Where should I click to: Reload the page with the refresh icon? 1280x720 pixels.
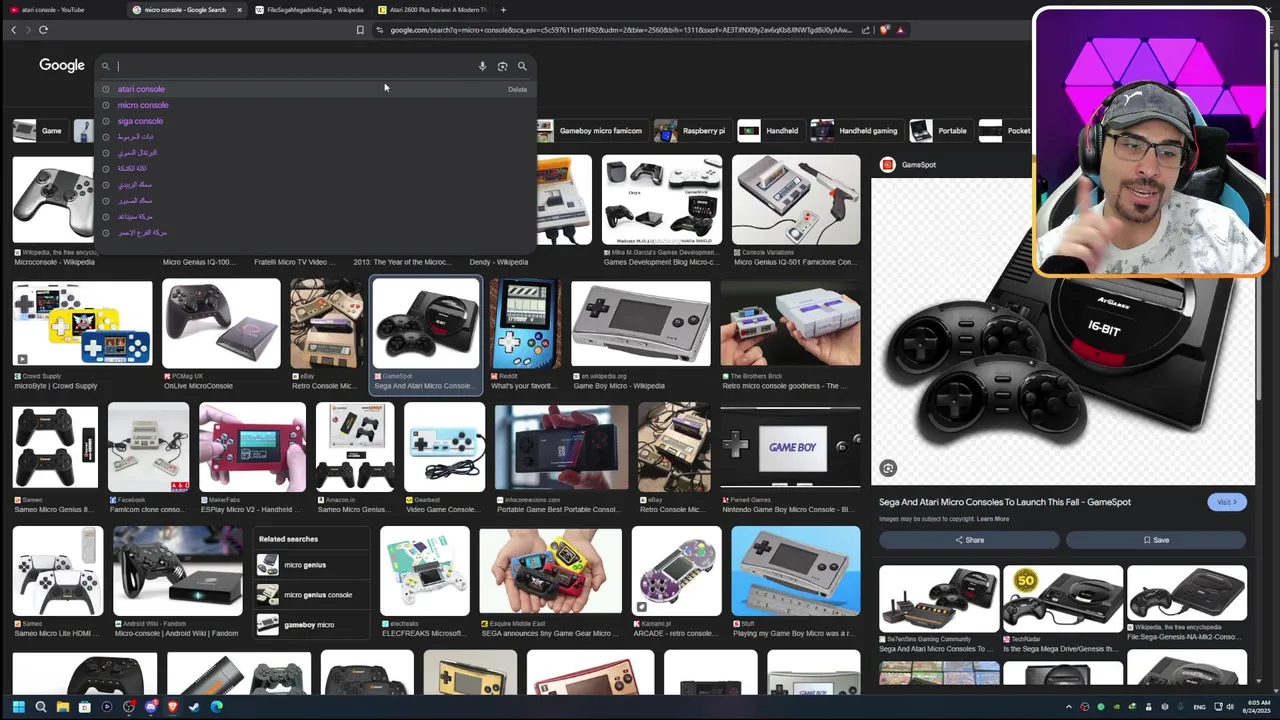click(x=43, y=30)
